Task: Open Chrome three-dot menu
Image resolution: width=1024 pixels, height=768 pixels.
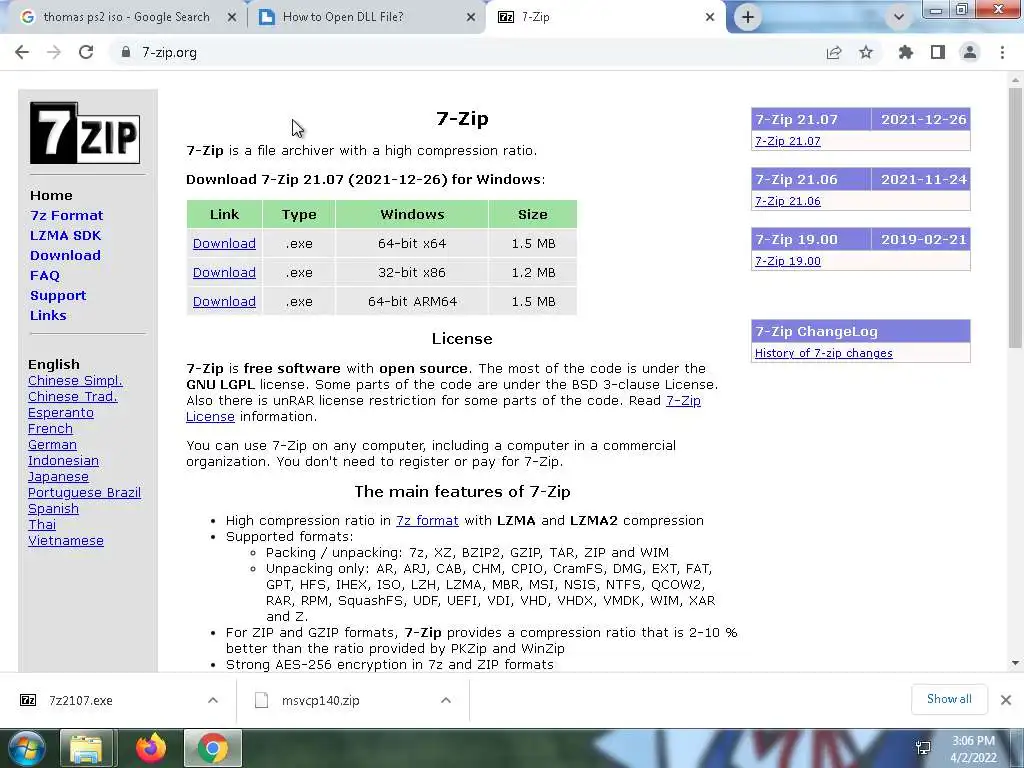Action: 1002,52
